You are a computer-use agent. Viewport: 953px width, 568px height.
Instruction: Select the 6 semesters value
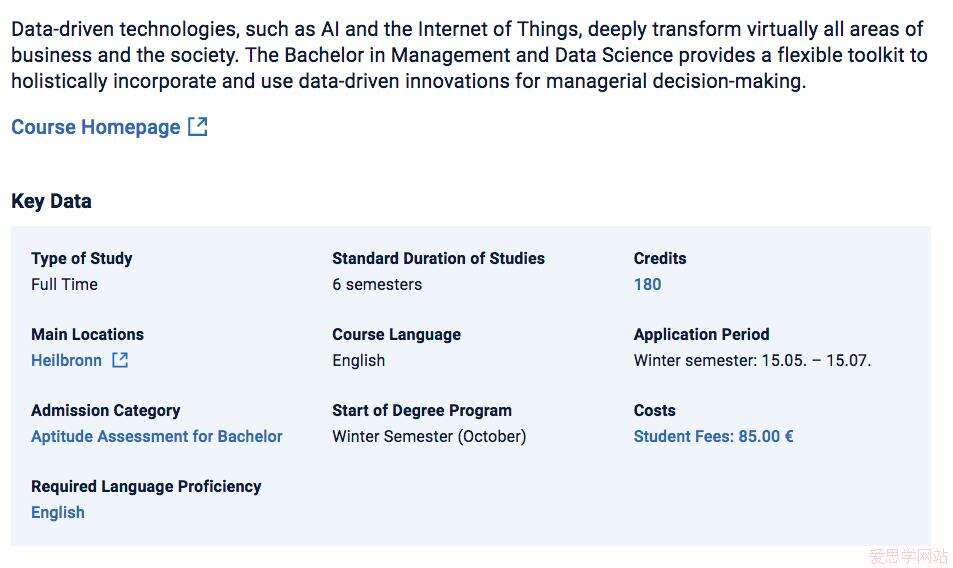(x=377, y=284)
